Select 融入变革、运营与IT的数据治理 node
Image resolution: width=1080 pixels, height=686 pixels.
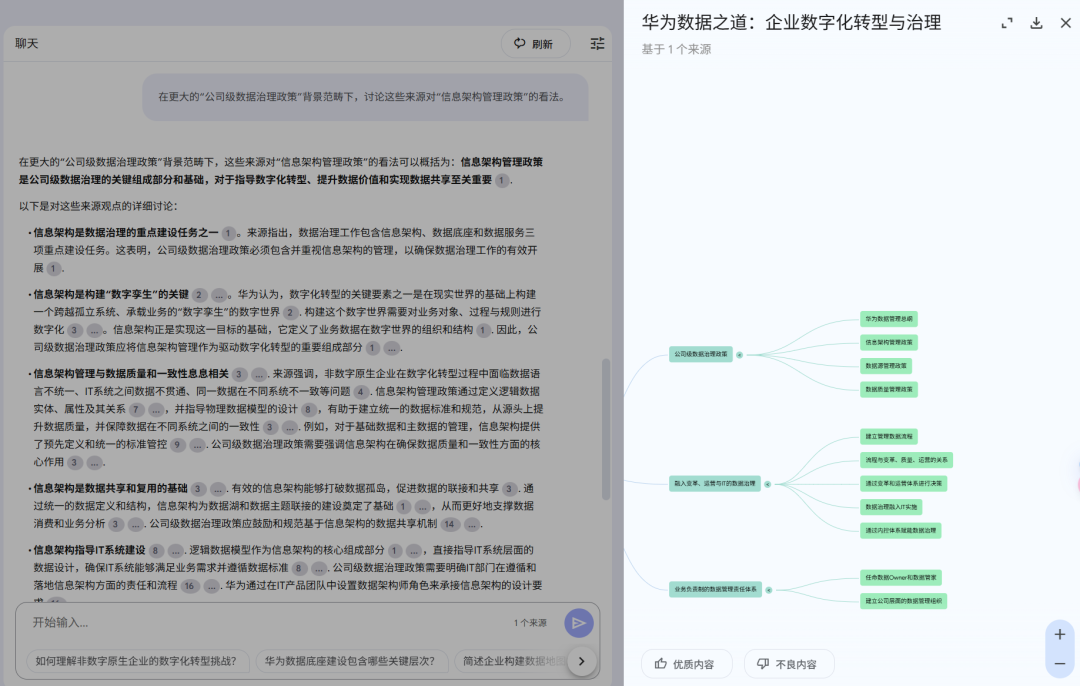pos(714,484)
